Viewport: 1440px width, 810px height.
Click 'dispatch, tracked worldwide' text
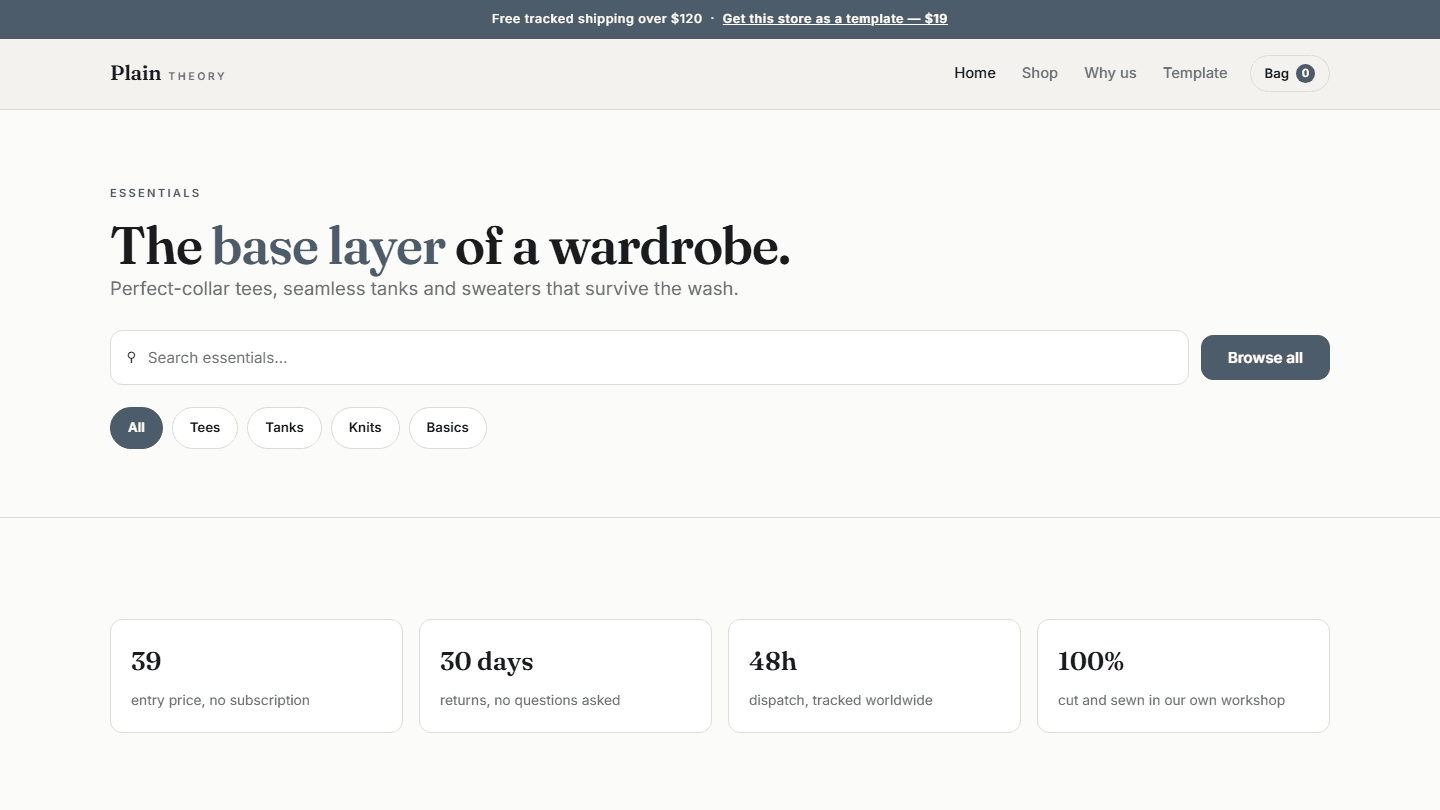pyautogui.click(x=841, y=700)
